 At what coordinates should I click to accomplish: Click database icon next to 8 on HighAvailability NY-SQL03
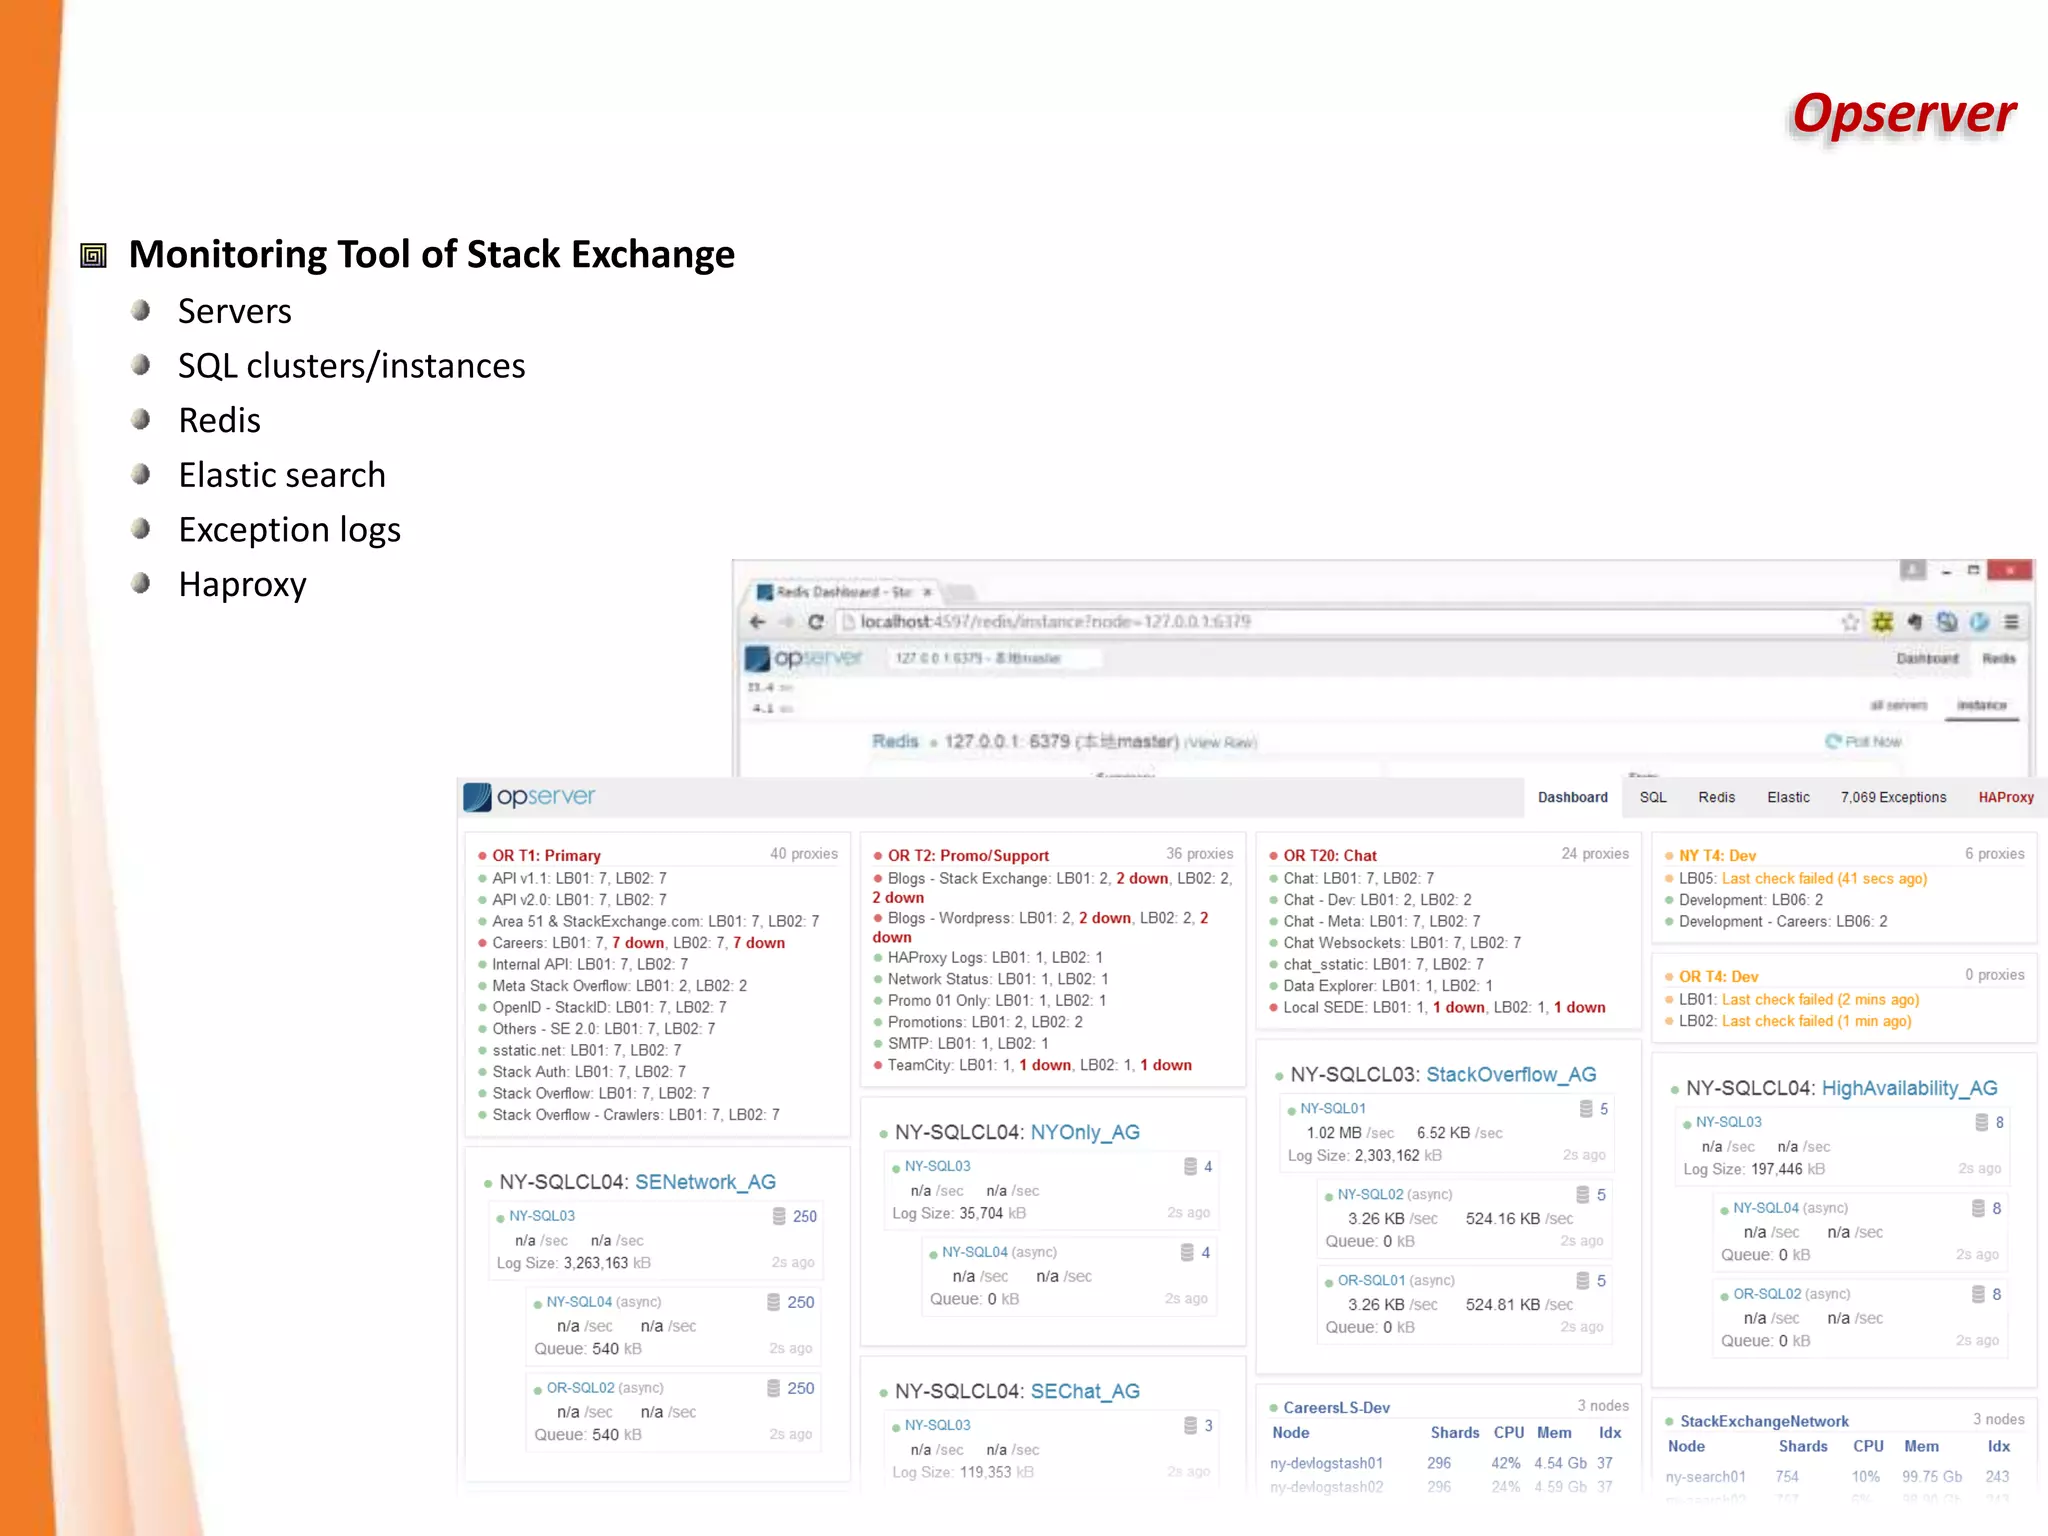pyautogui.click(x=1982, y=1122)
